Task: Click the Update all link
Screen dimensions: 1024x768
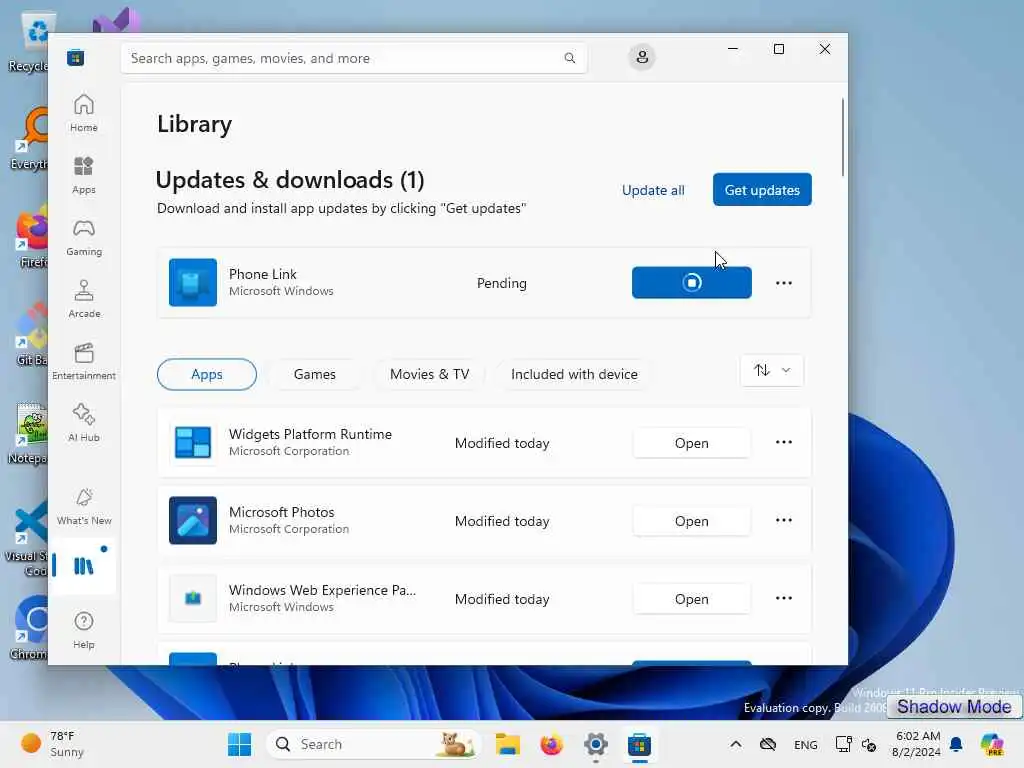Action: [x=653, y=190]
